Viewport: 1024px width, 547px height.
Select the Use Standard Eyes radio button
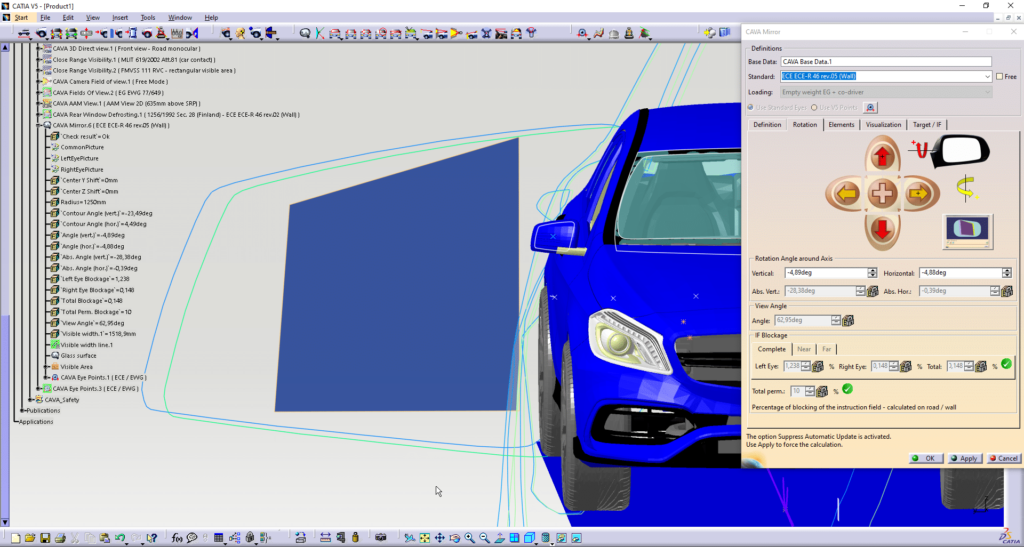750,107
